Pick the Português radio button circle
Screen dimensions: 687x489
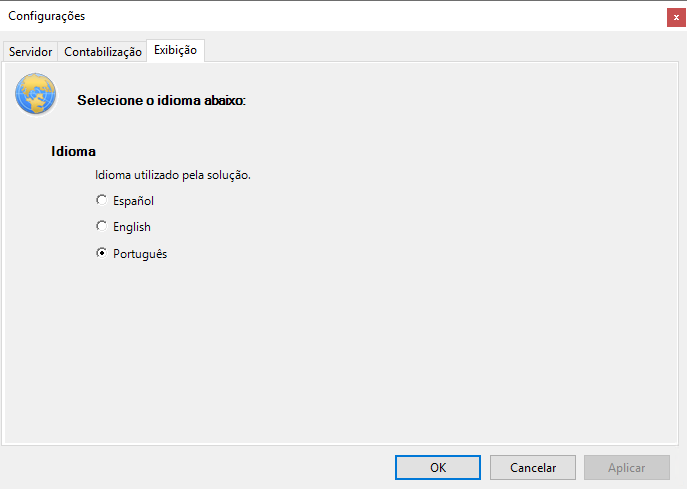coord(101,253)
